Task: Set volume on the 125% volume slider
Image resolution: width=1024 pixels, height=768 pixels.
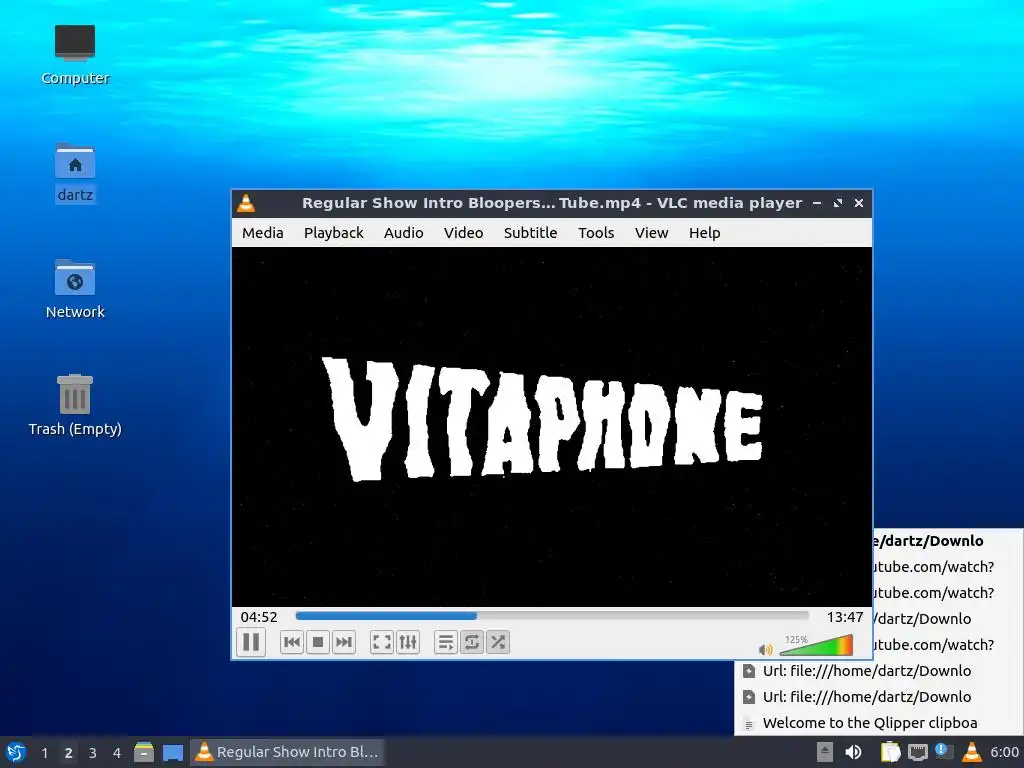Action: coord(816,645)
